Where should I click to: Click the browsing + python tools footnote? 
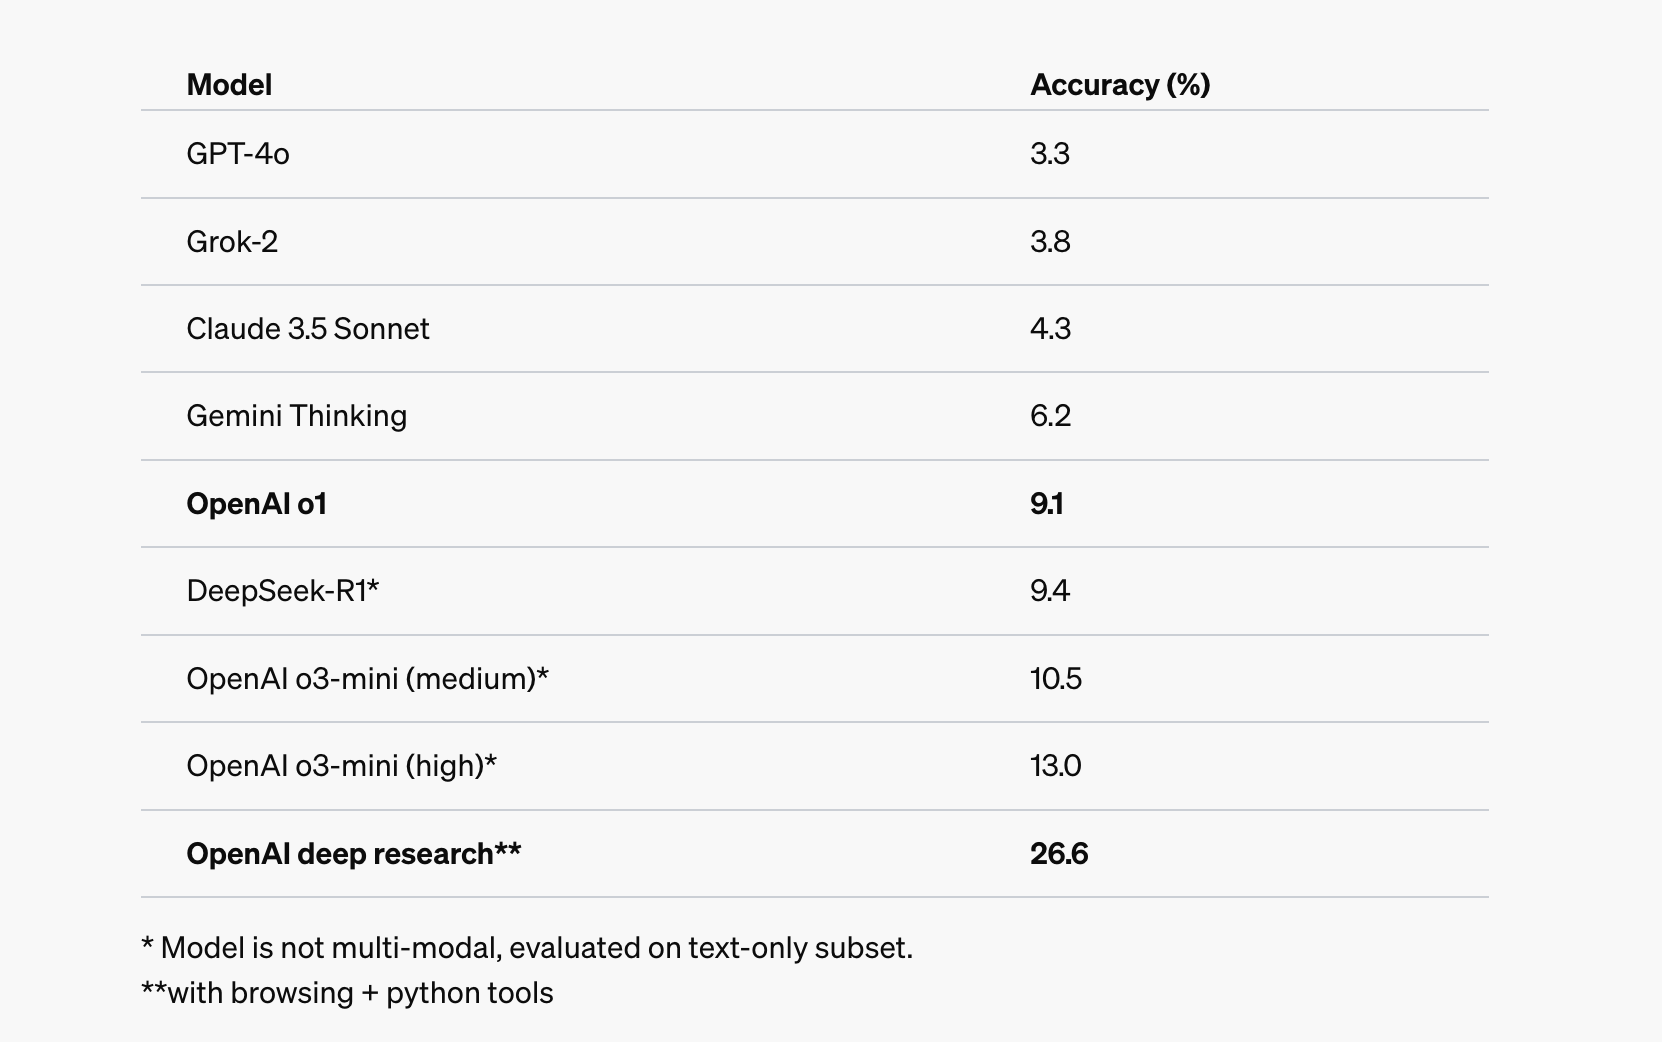(x=347, y=993)
